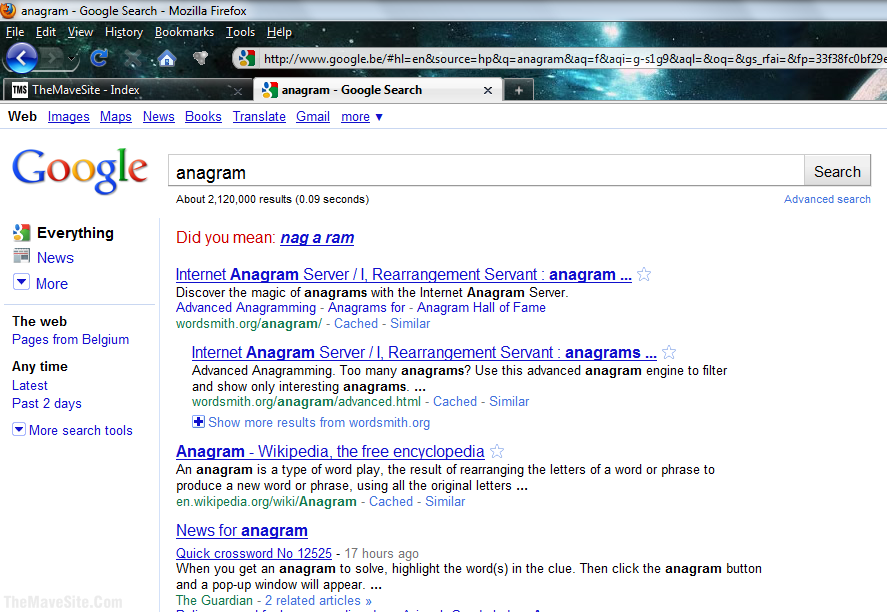Close the anagram Google Search tab
Image resolution: width=887 pixels, height=612 pixels.
[x=488, y=90]
